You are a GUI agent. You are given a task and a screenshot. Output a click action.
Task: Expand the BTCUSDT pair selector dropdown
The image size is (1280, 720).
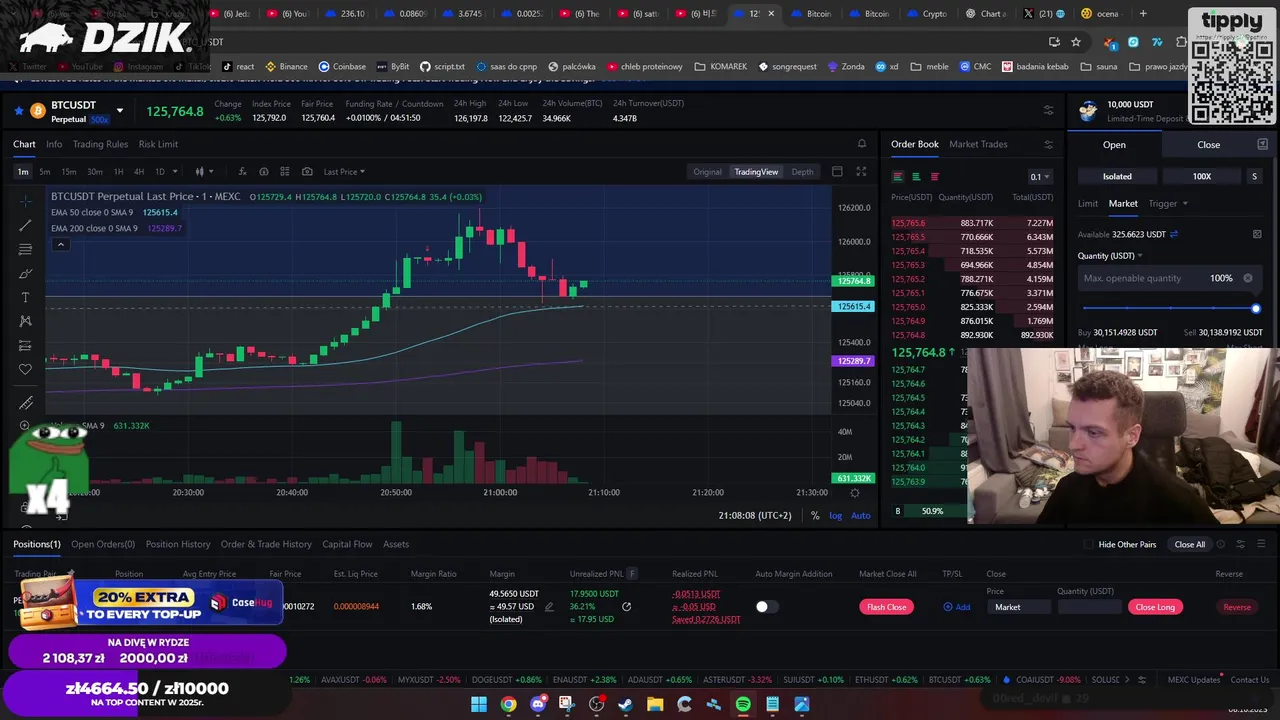pyautogui.click(x=119, y=111)
